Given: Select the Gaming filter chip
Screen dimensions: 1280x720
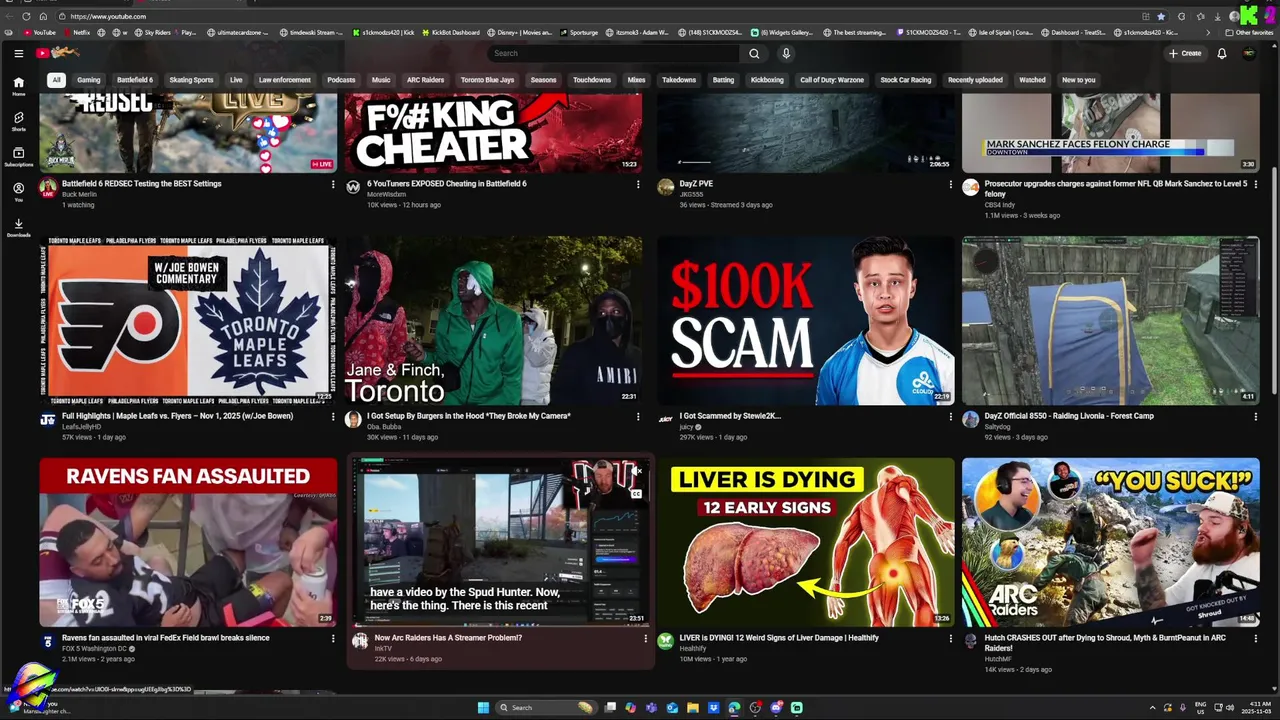Looking at the screenshot, I should (89, 80).
